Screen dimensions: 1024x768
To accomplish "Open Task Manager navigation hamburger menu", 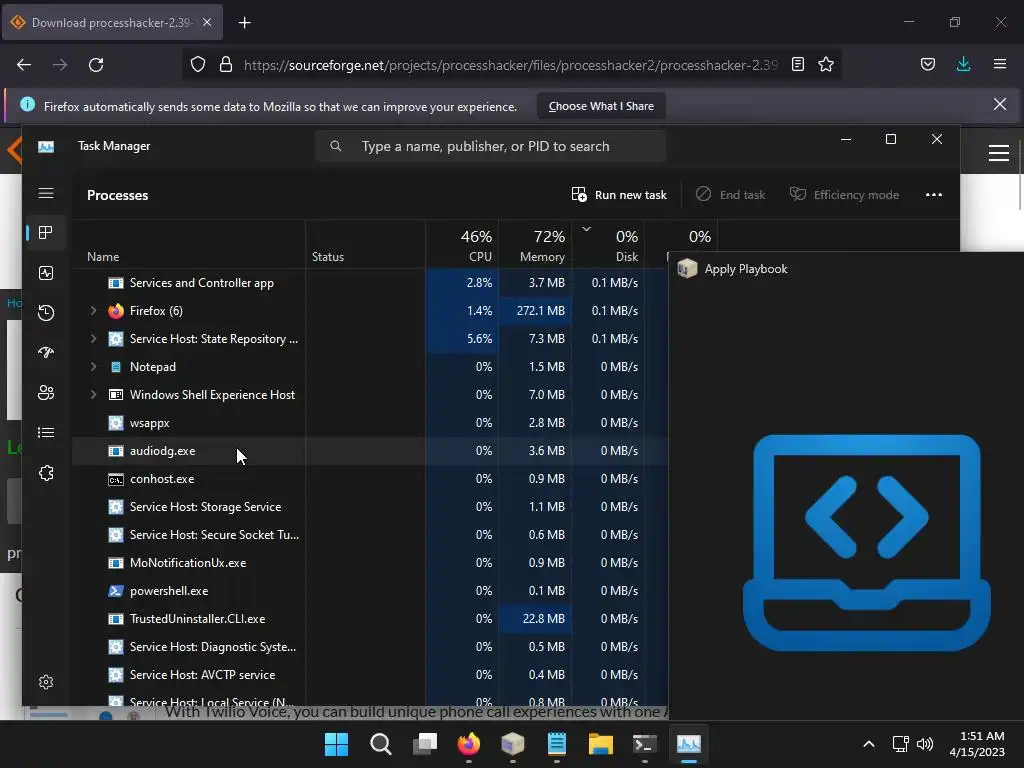I will click(46, 193).
